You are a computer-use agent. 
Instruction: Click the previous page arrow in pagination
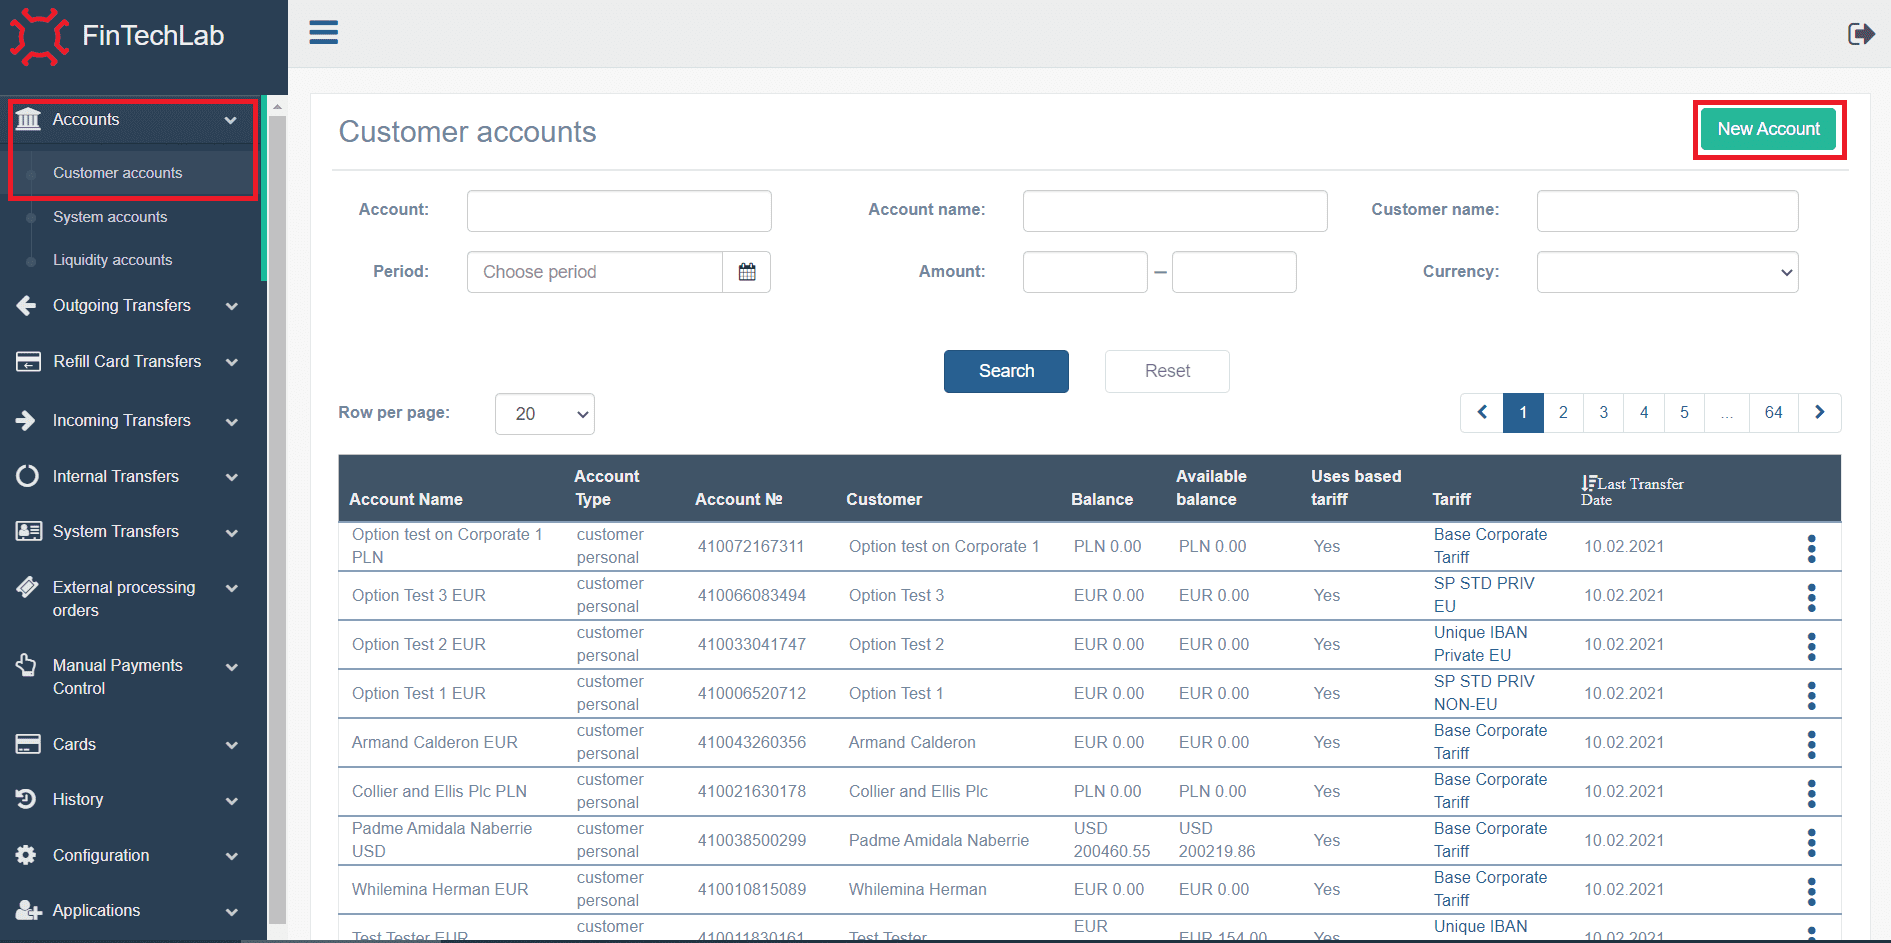pyautogui.click(x=1482, y=413)
